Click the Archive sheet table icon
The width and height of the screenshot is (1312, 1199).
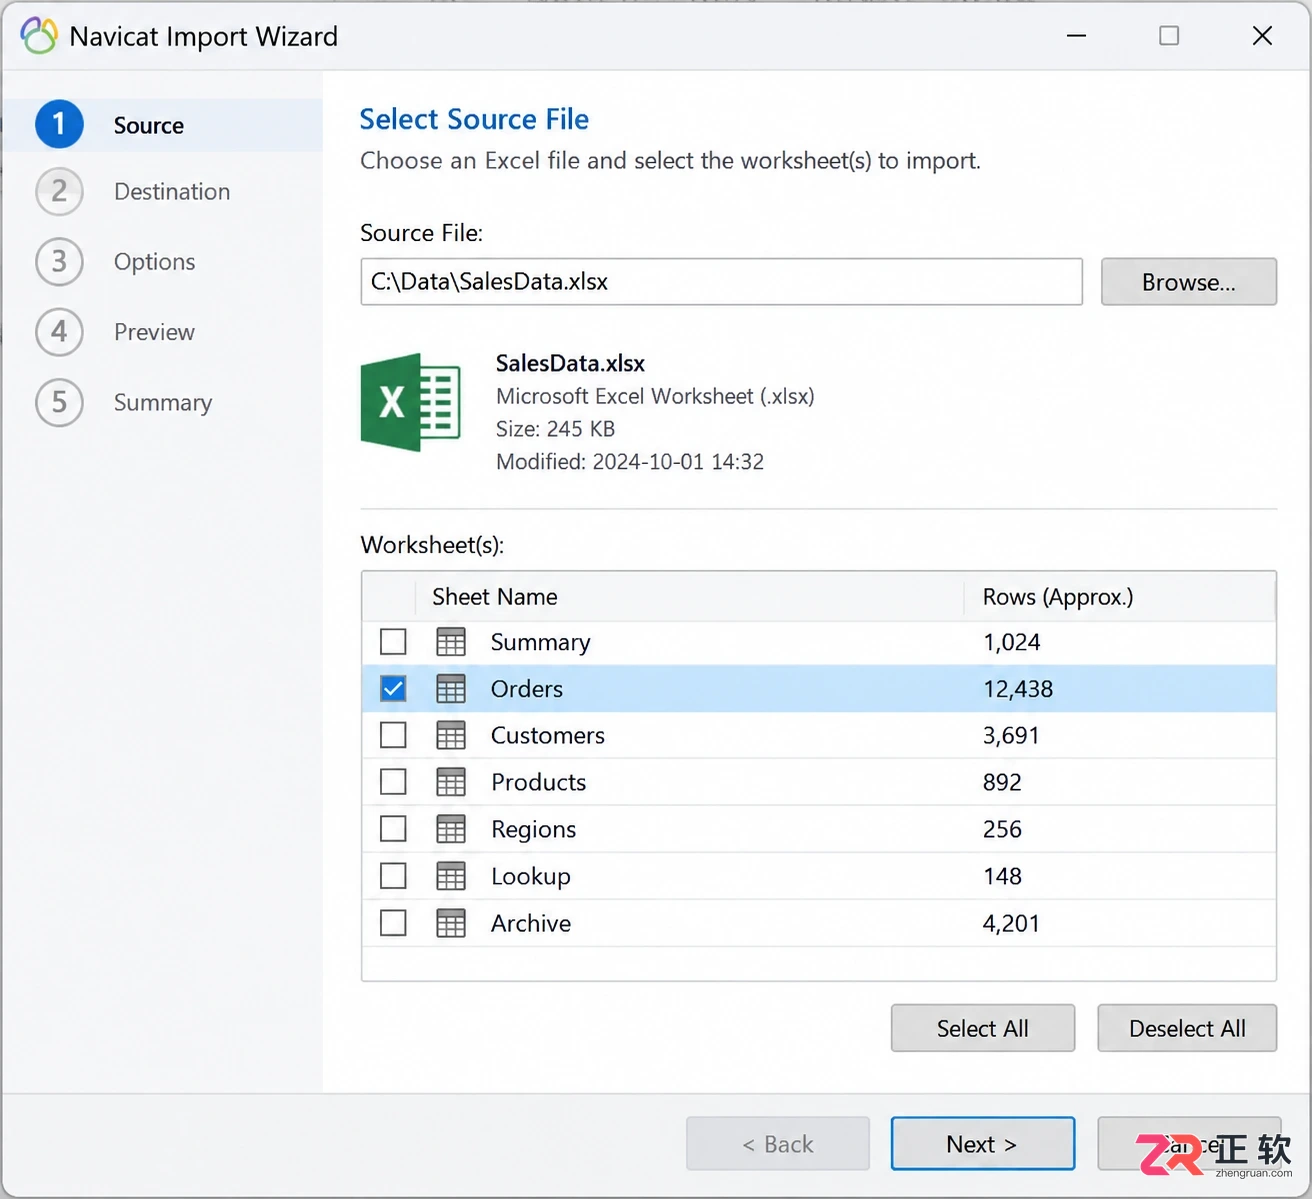click(451, 923)
